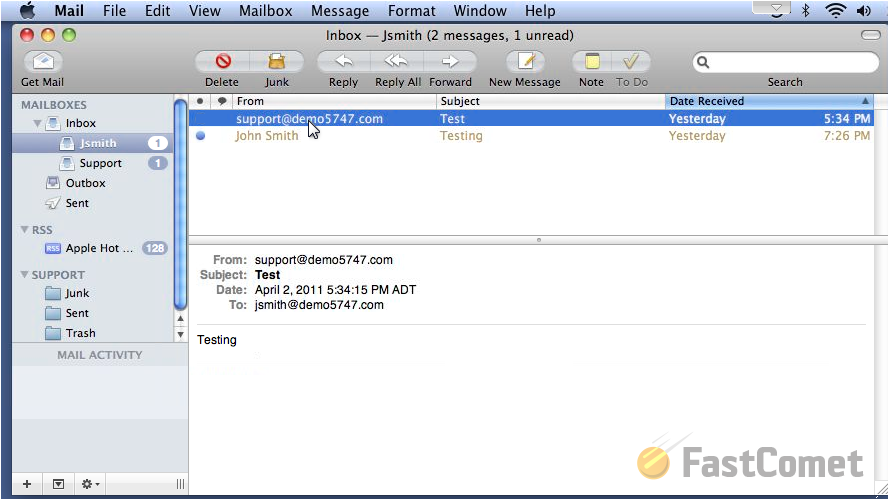Image resolution: width=889 pixels, height=500 pixels.
Task: Sort messages by From column header
Action: (x=335, y=101)
